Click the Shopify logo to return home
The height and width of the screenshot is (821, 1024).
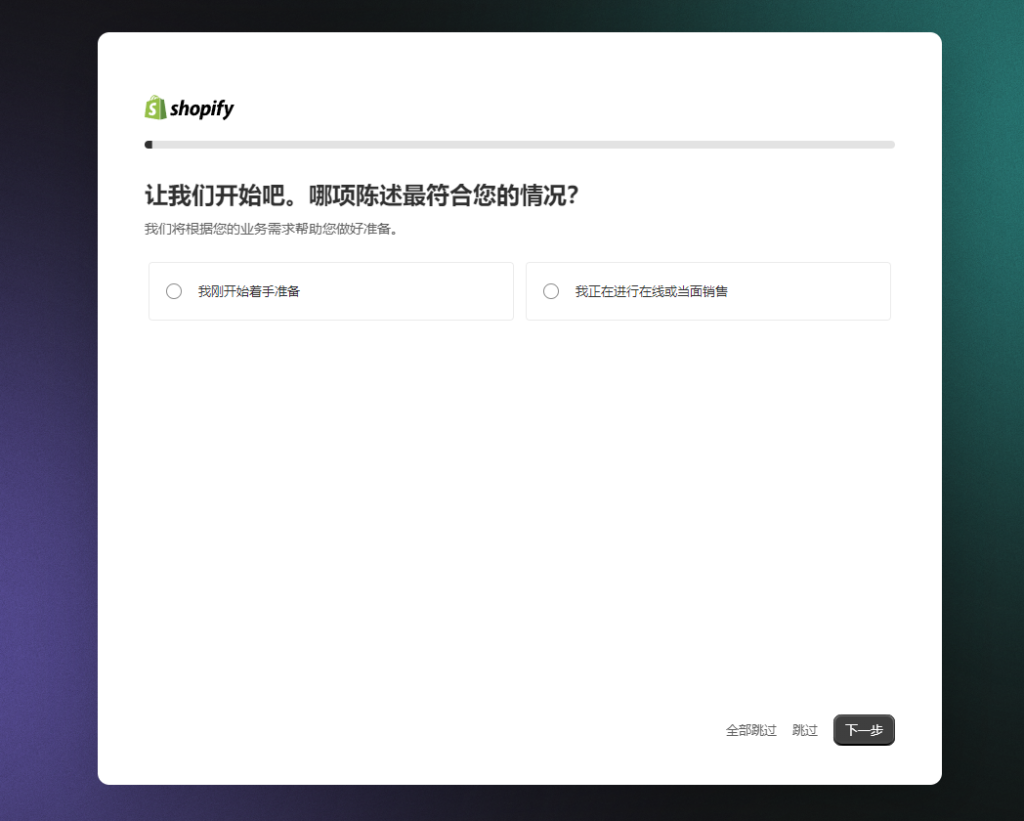188,107
